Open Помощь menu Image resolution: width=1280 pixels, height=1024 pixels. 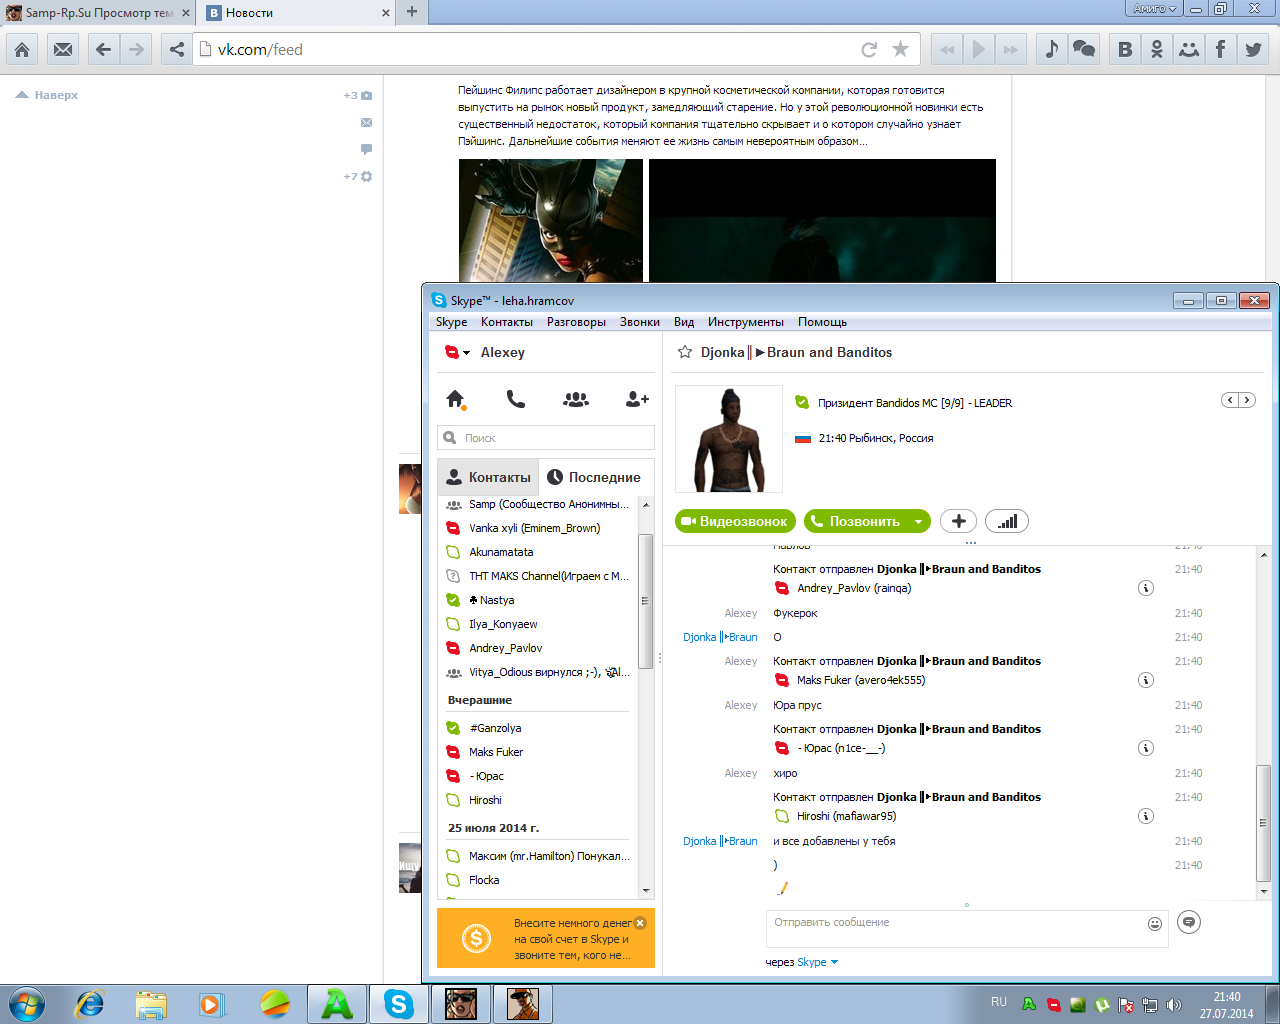pos(822,322)
